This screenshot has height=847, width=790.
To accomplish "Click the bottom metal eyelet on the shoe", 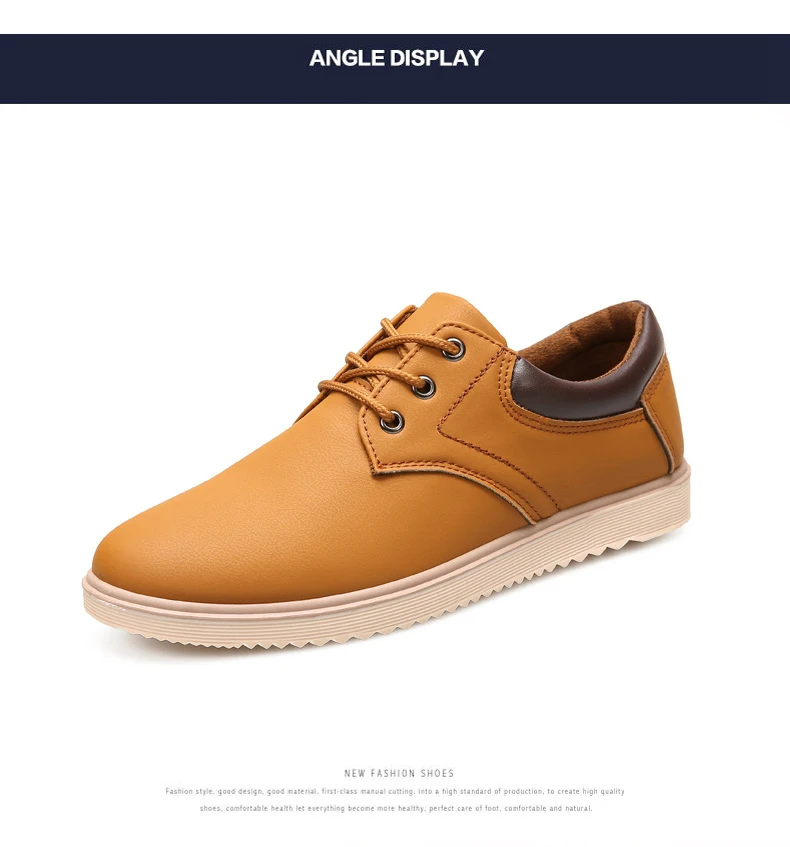I will [x=392, y=421].
